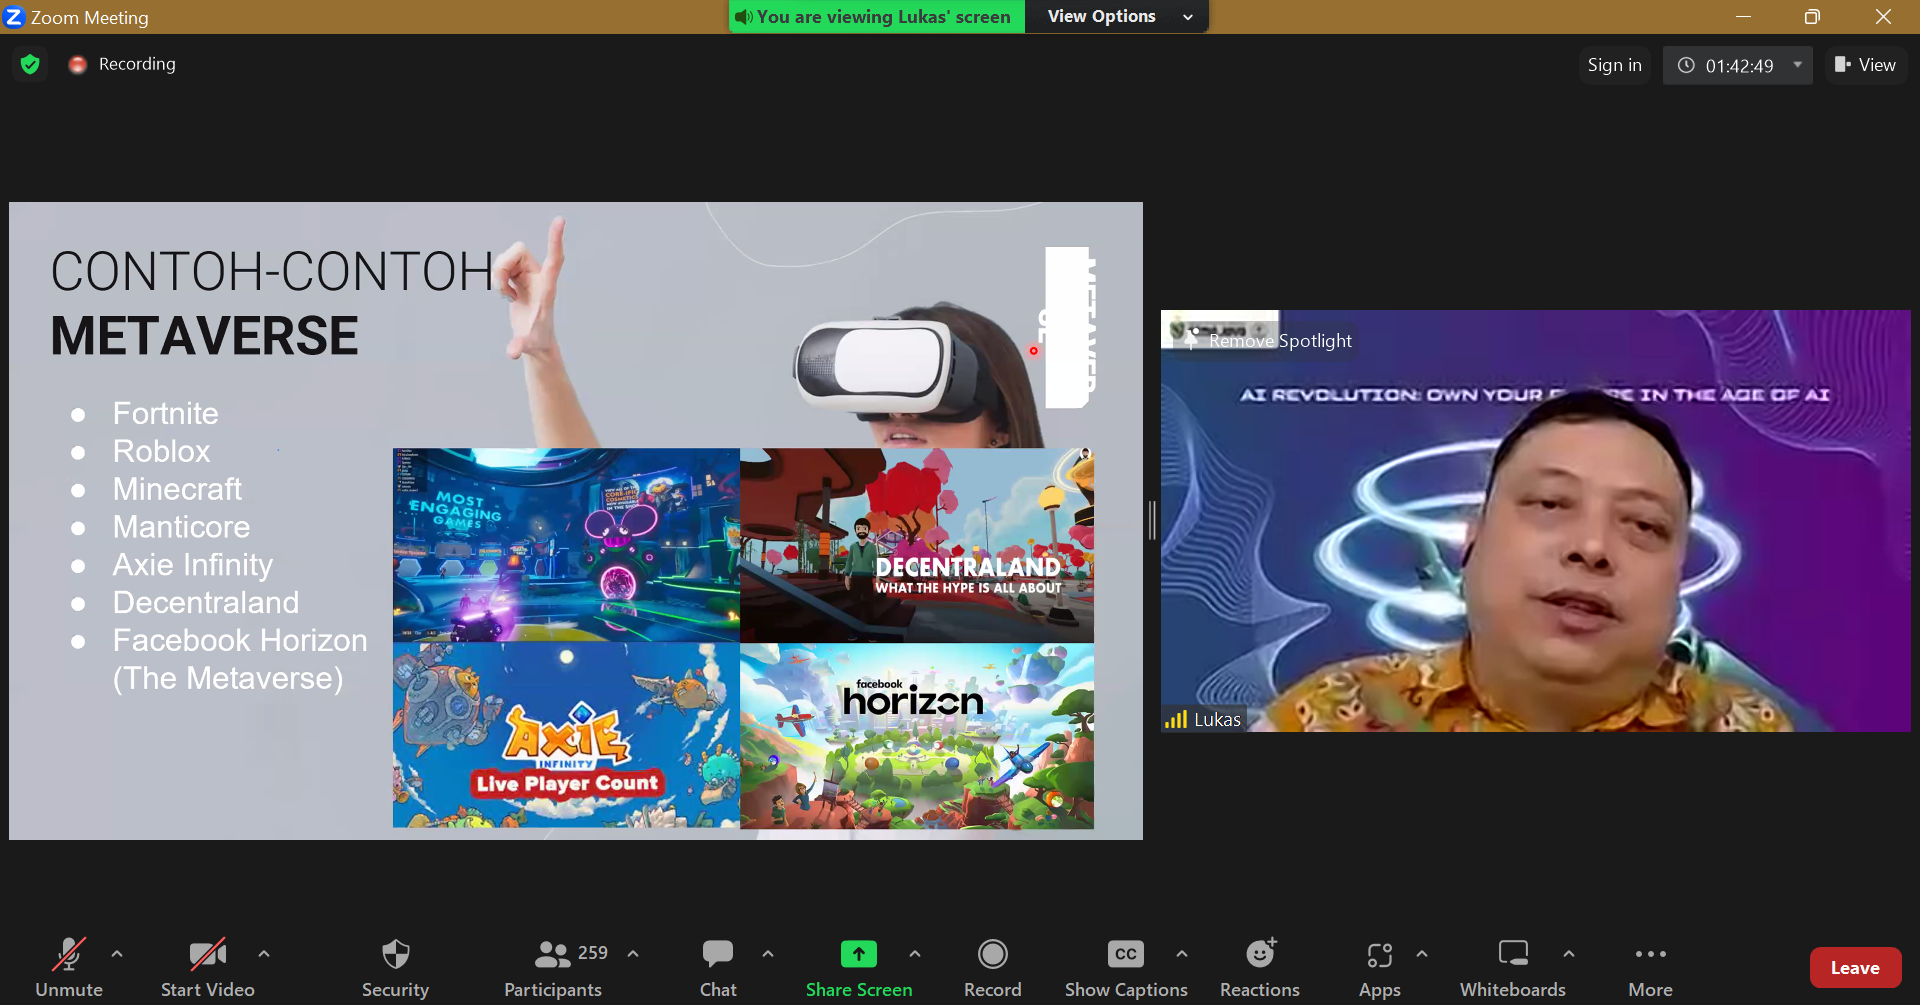This screenshot has height=1005, width=1920.
Task: Expand video settings arrow beside Start Video
Action: [264, 954]
